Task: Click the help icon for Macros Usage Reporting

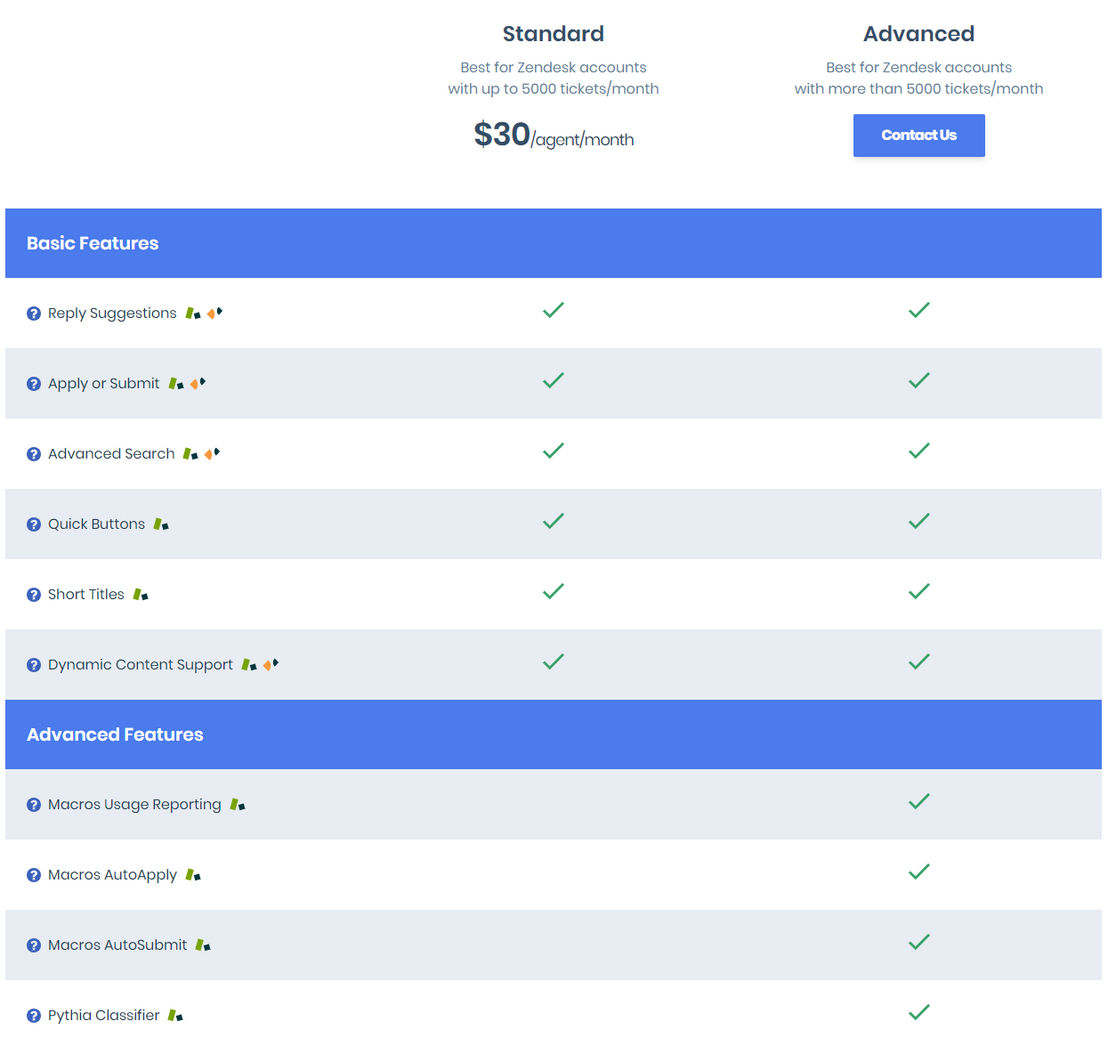Action: coord(34,805)
